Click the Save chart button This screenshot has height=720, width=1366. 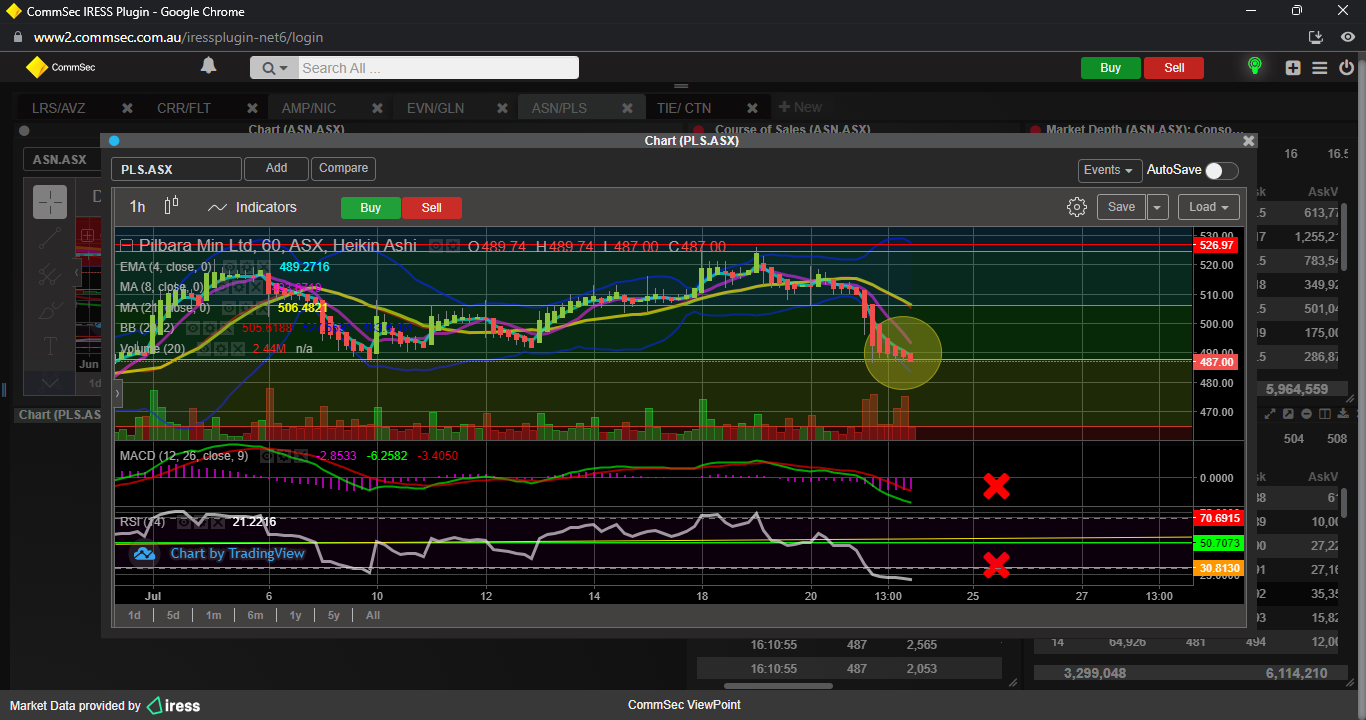point(1121,207)
